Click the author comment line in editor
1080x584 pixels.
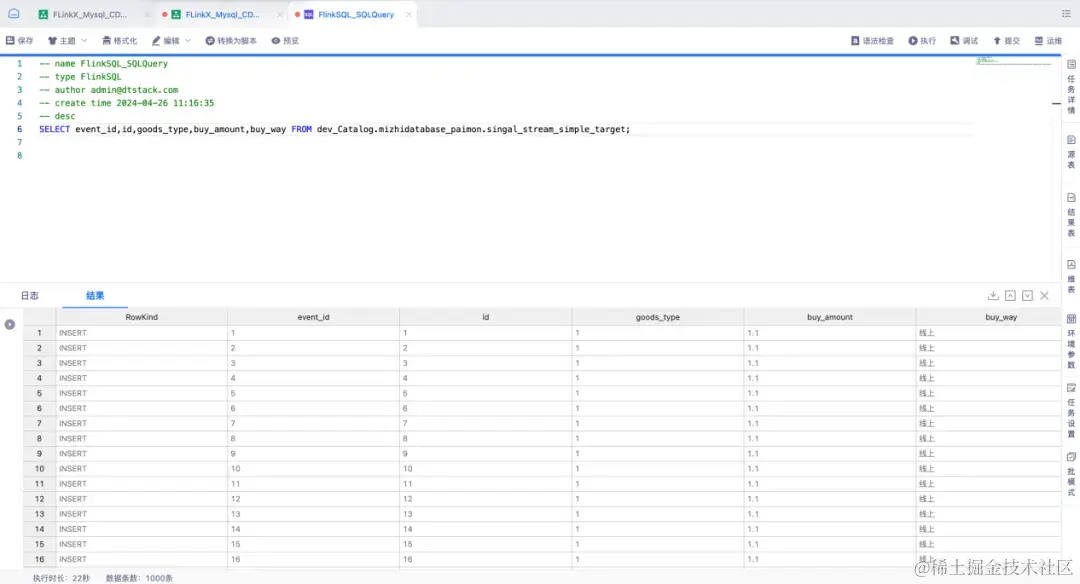click(x=108, y=90)
